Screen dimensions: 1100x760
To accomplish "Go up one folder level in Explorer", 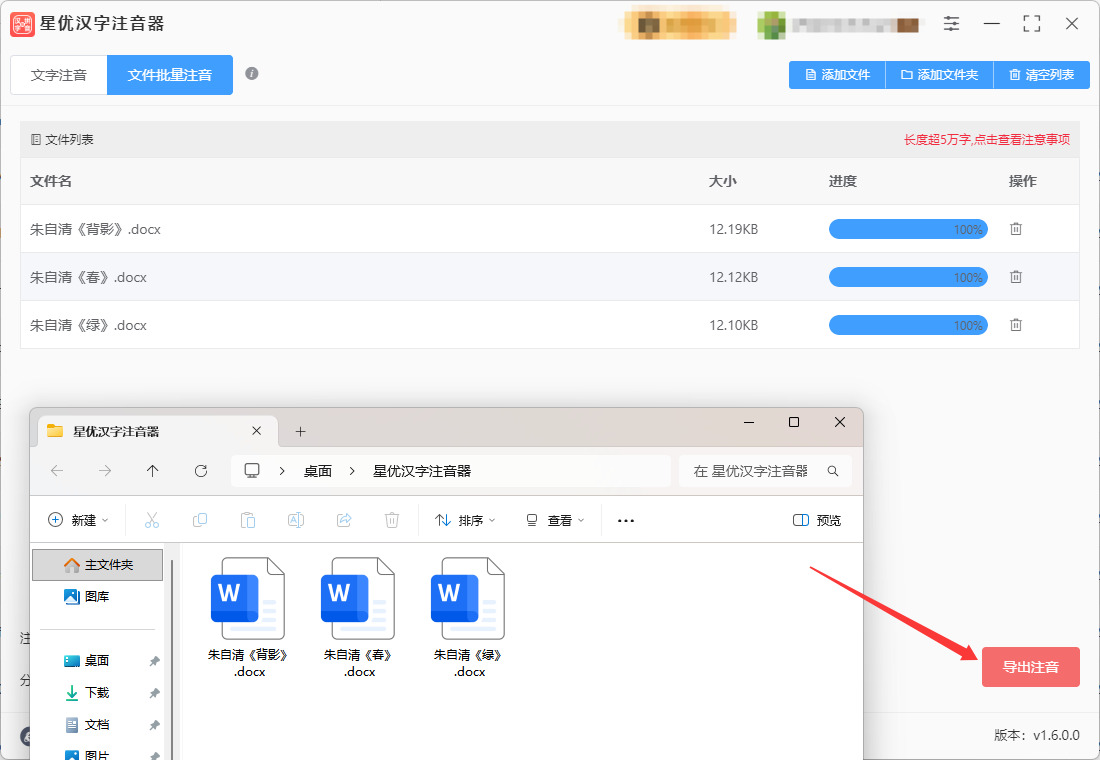I will point(152,471).
